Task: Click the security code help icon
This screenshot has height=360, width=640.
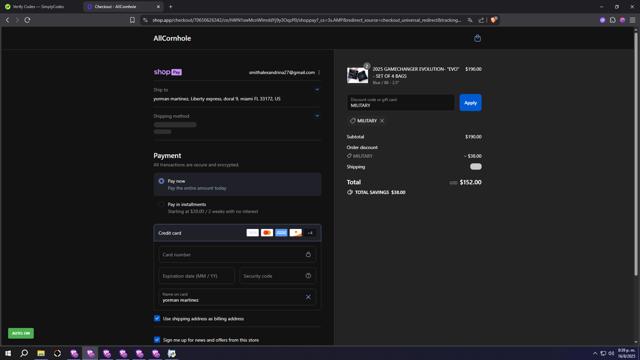Action: (308, 276)
